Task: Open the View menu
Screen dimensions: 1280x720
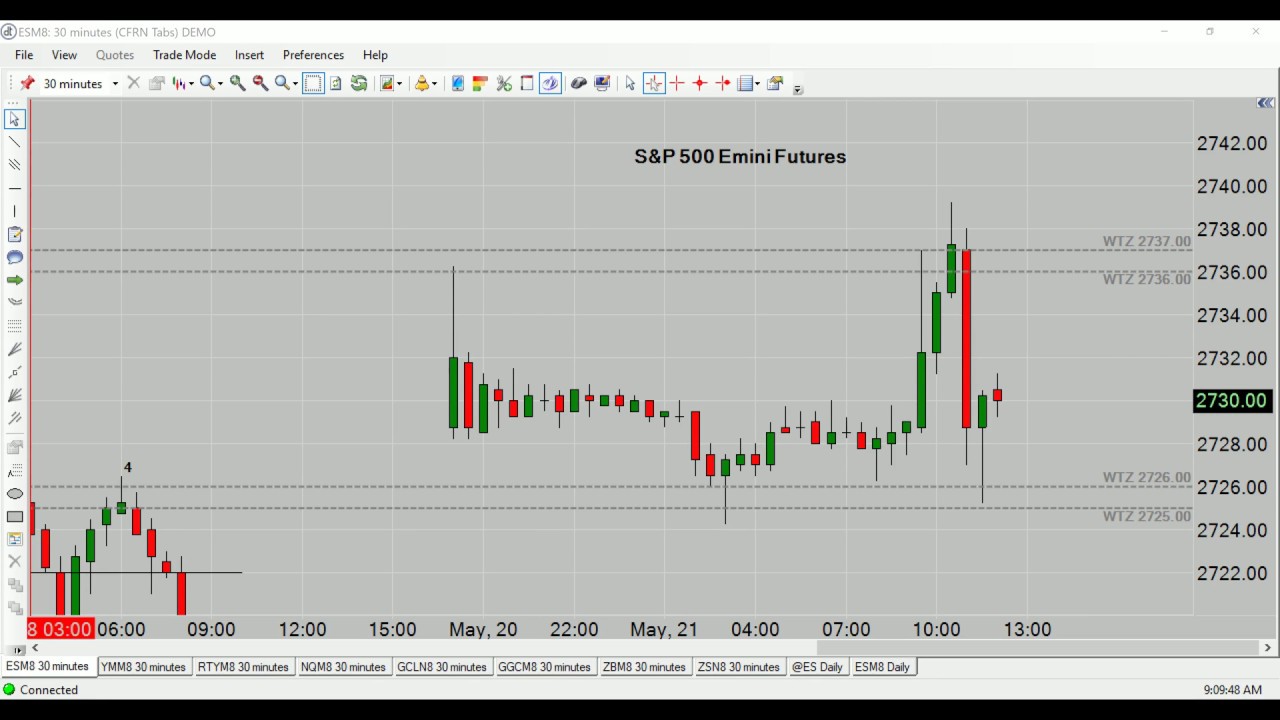Action: coord(64,55)
